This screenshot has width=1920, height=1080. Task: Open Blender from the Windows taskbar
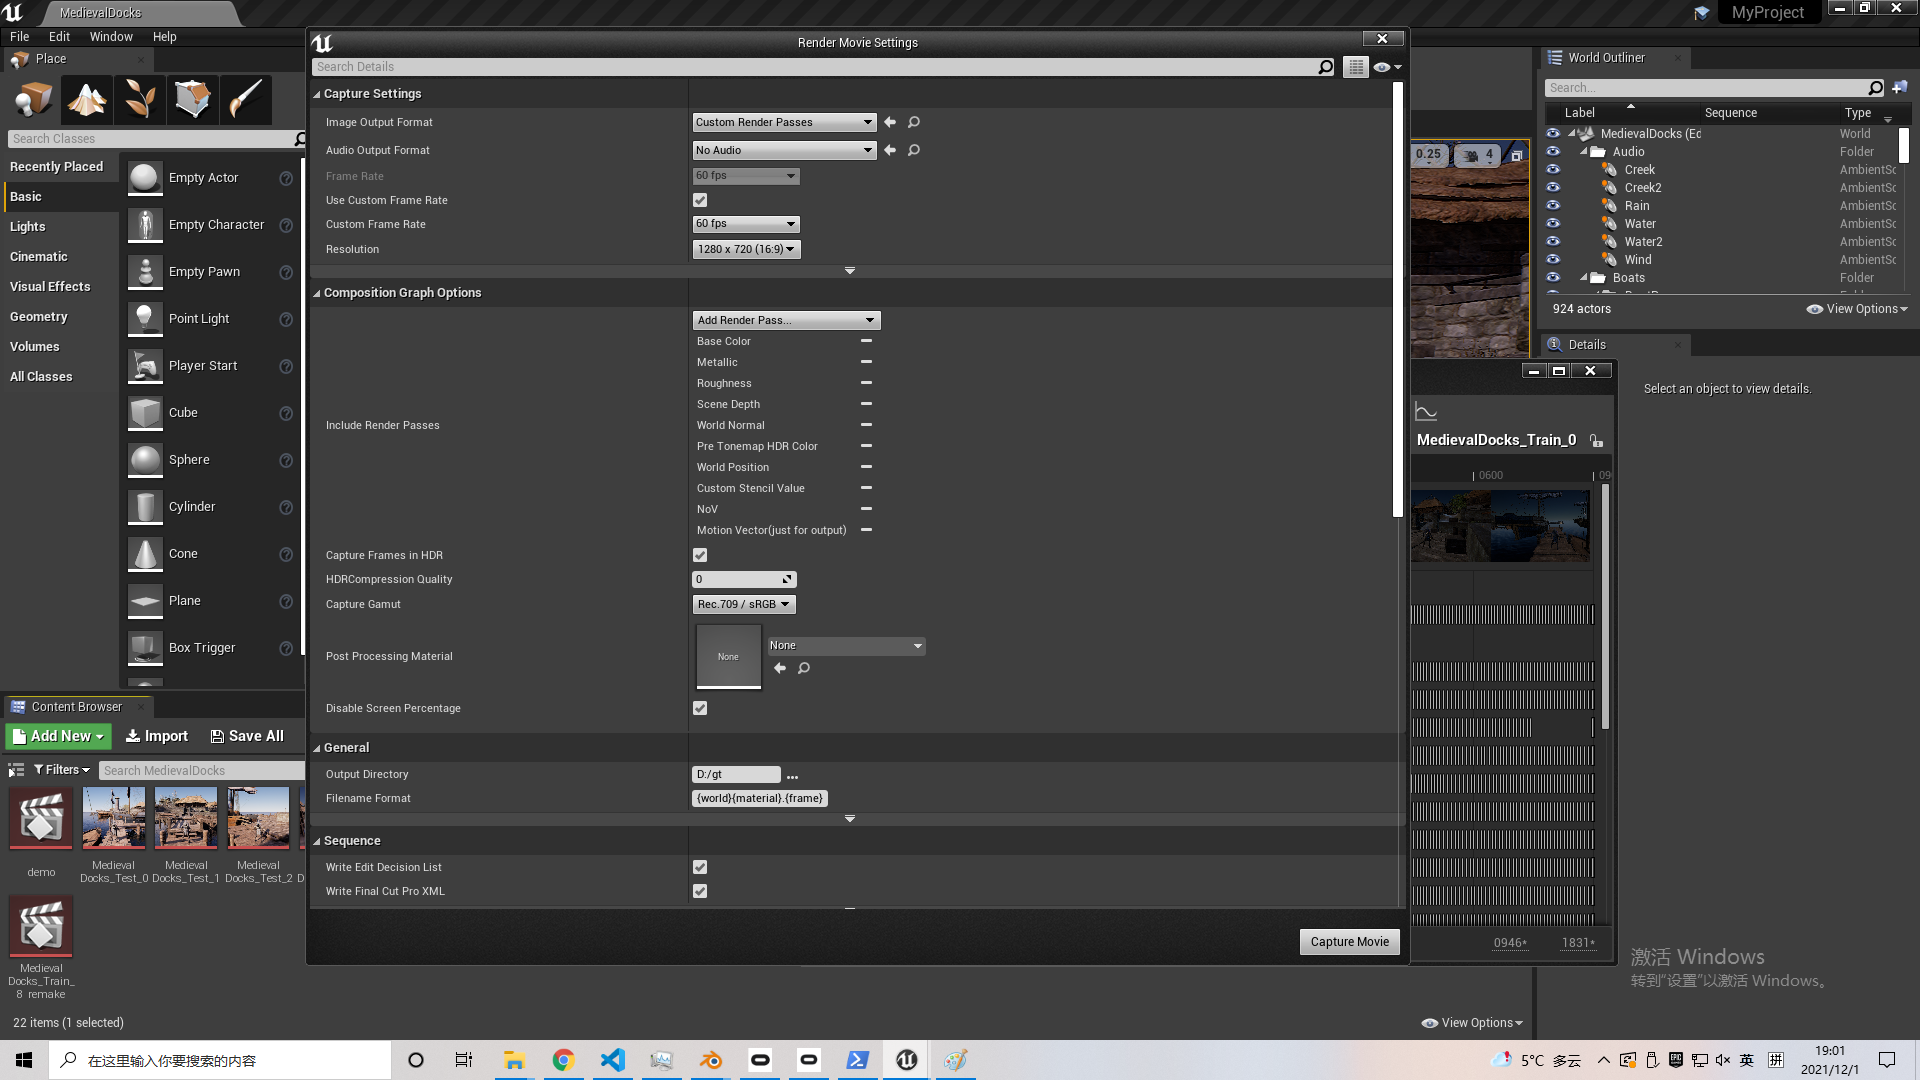[711, 1060]
